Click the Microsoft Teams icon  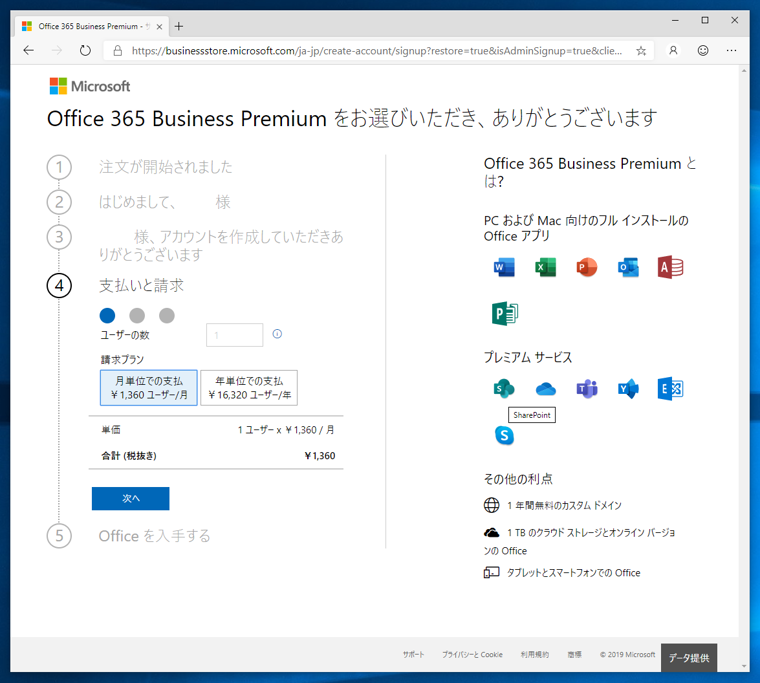pyautogui.click(x=586, y=389)
